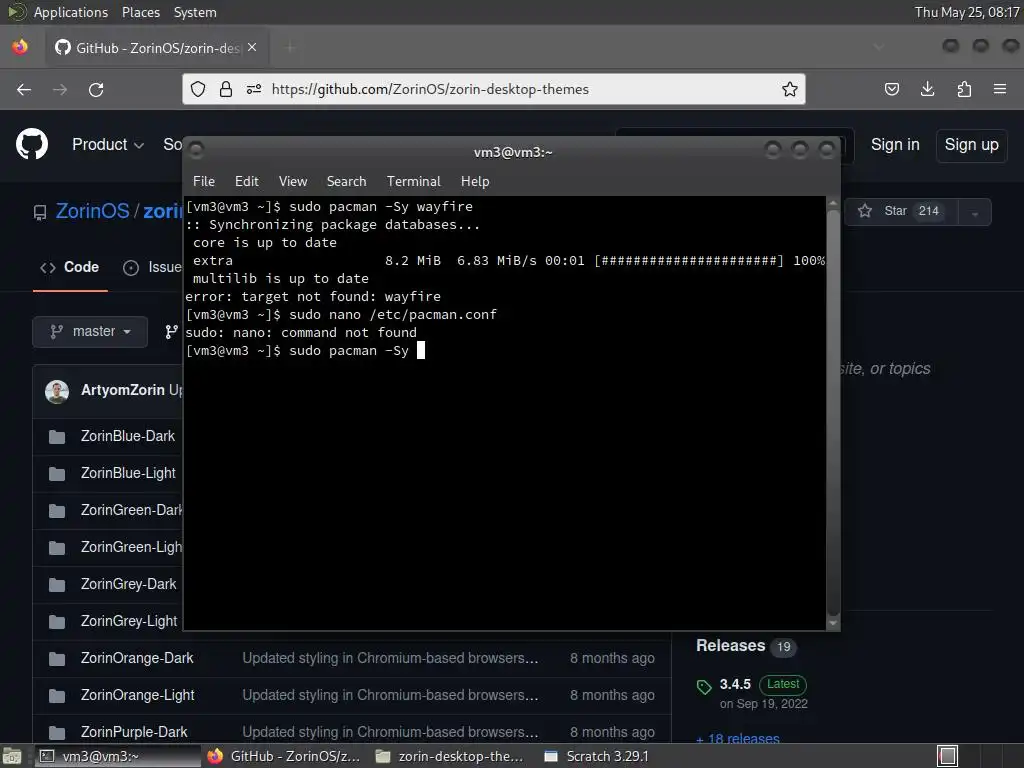Click the release tag icon beside 3.4.5

pyautogui.click(x=704, y=686)
